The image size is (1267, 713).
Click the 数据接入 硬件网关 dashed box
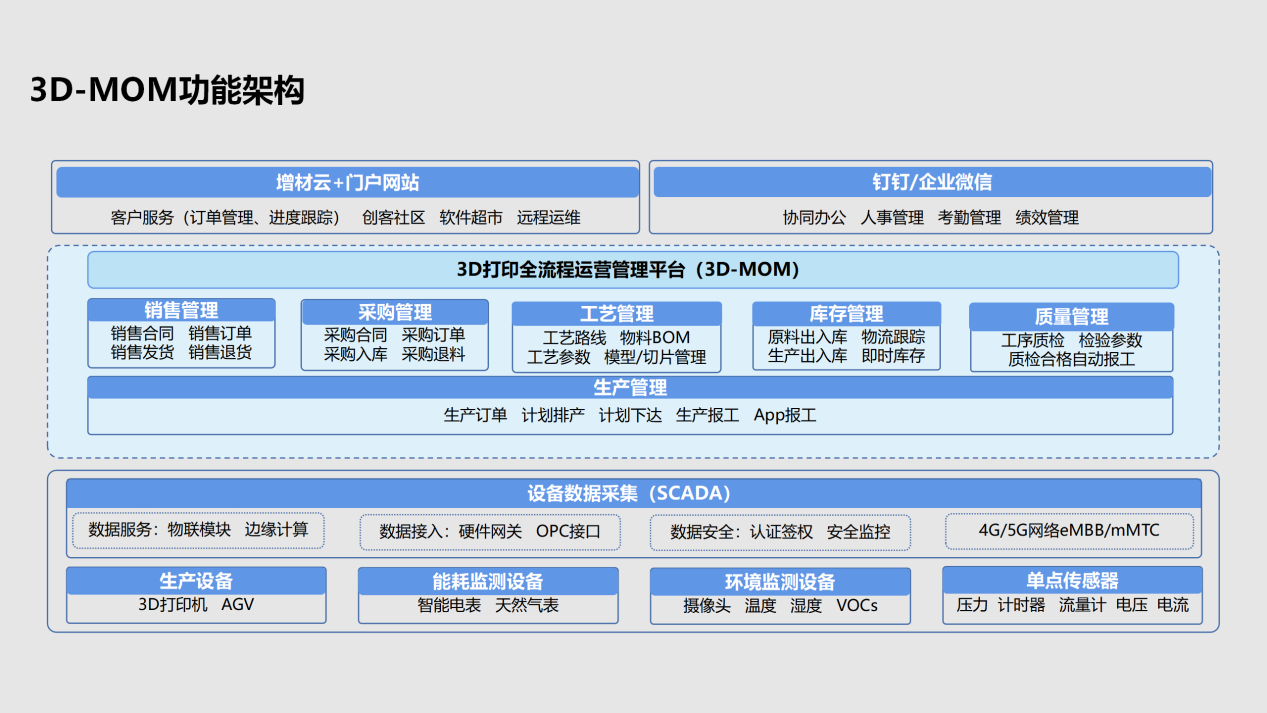tap(490, 532)
